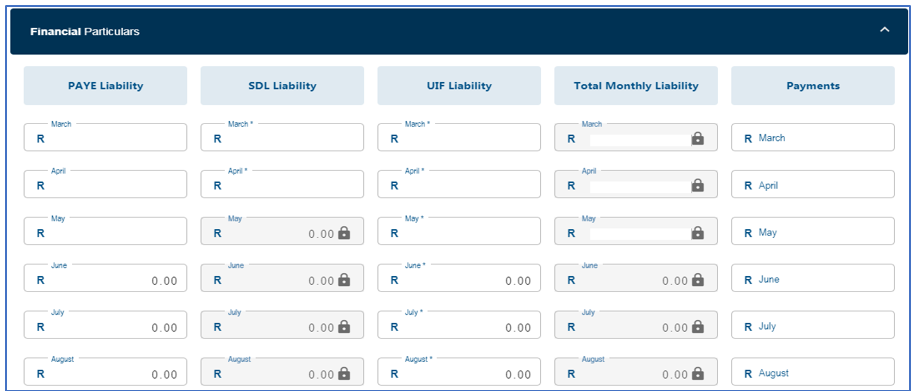Focus the March SDL Liability field
The height and width of the screenshot is (392, 913).
click(282, 137)
